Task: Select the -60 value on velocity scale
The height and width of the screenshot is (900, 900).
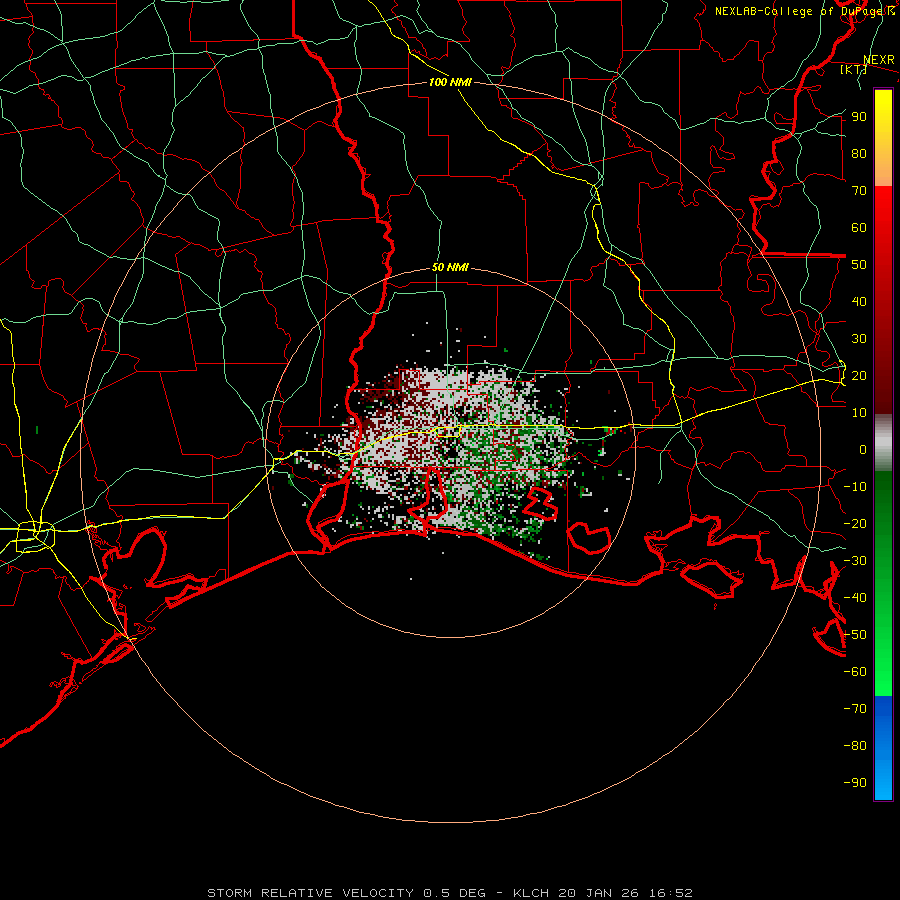Action: pos(855,672)
